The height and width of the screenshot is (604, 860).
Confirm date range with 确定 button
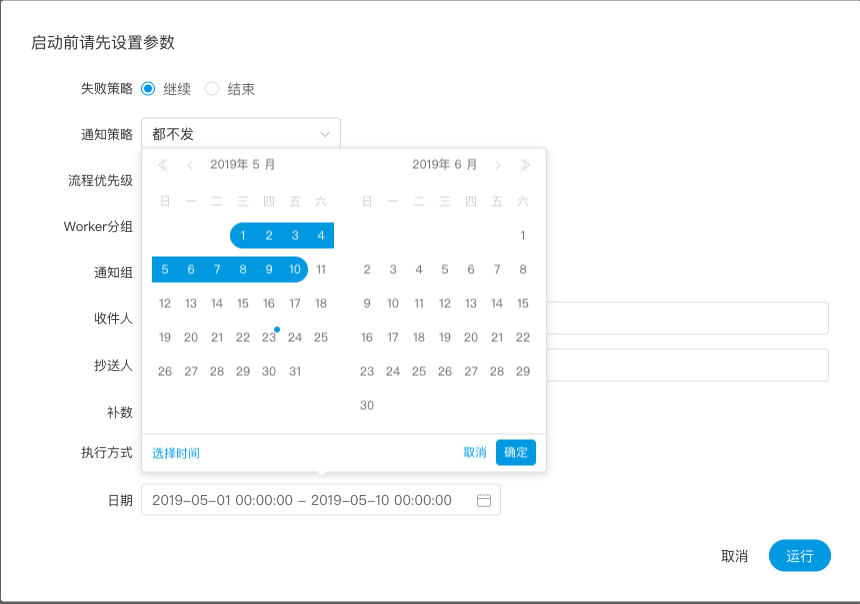tap(516, 453)
